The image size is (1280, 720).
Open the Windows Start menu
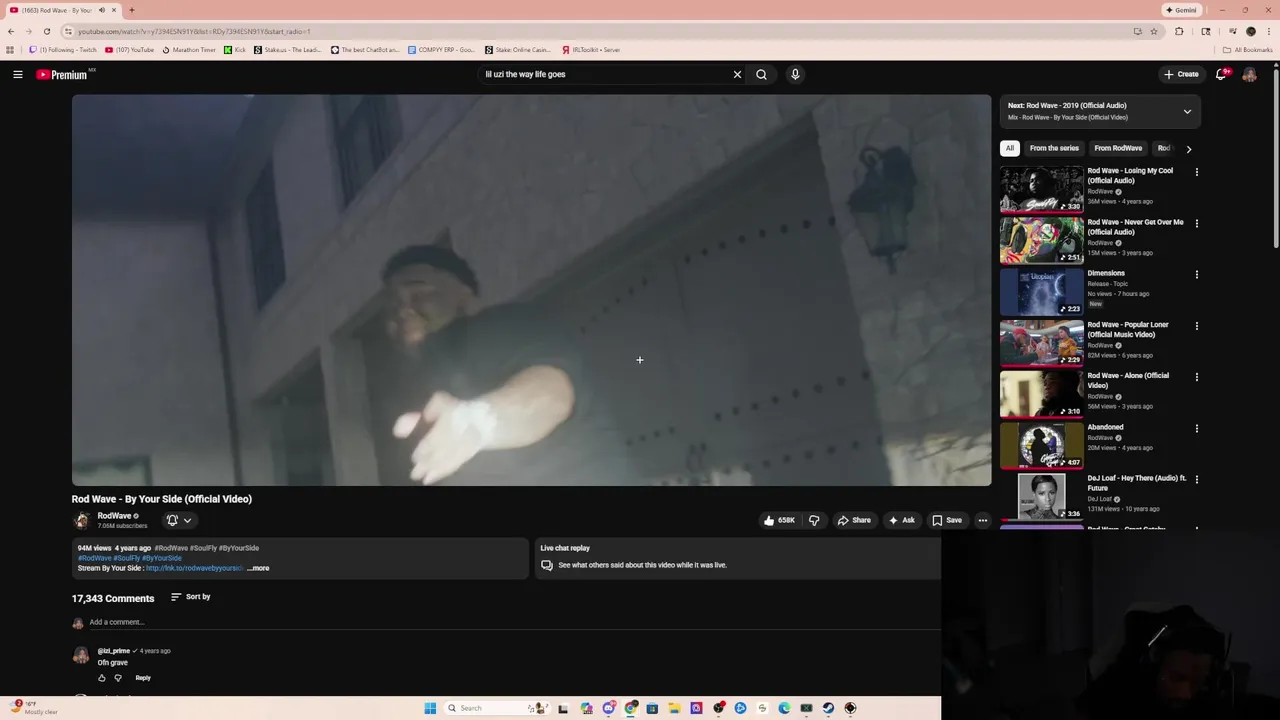pos(430,708)
